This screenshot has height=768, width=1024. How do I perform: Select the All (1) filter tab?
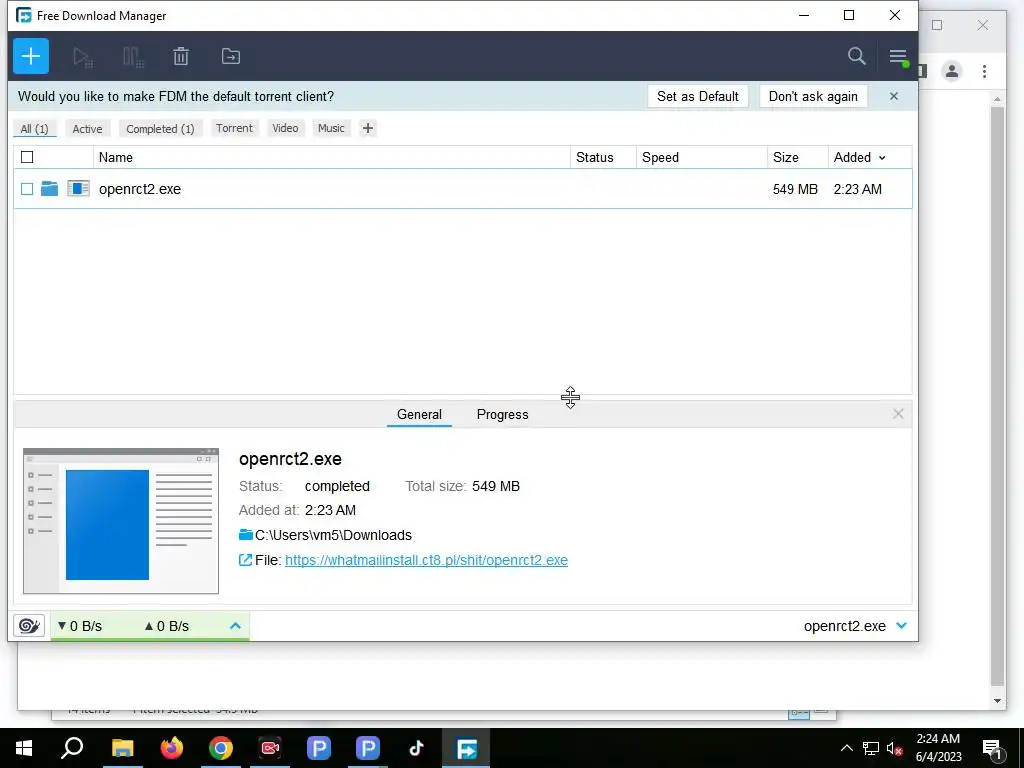(x=35, y=129)
